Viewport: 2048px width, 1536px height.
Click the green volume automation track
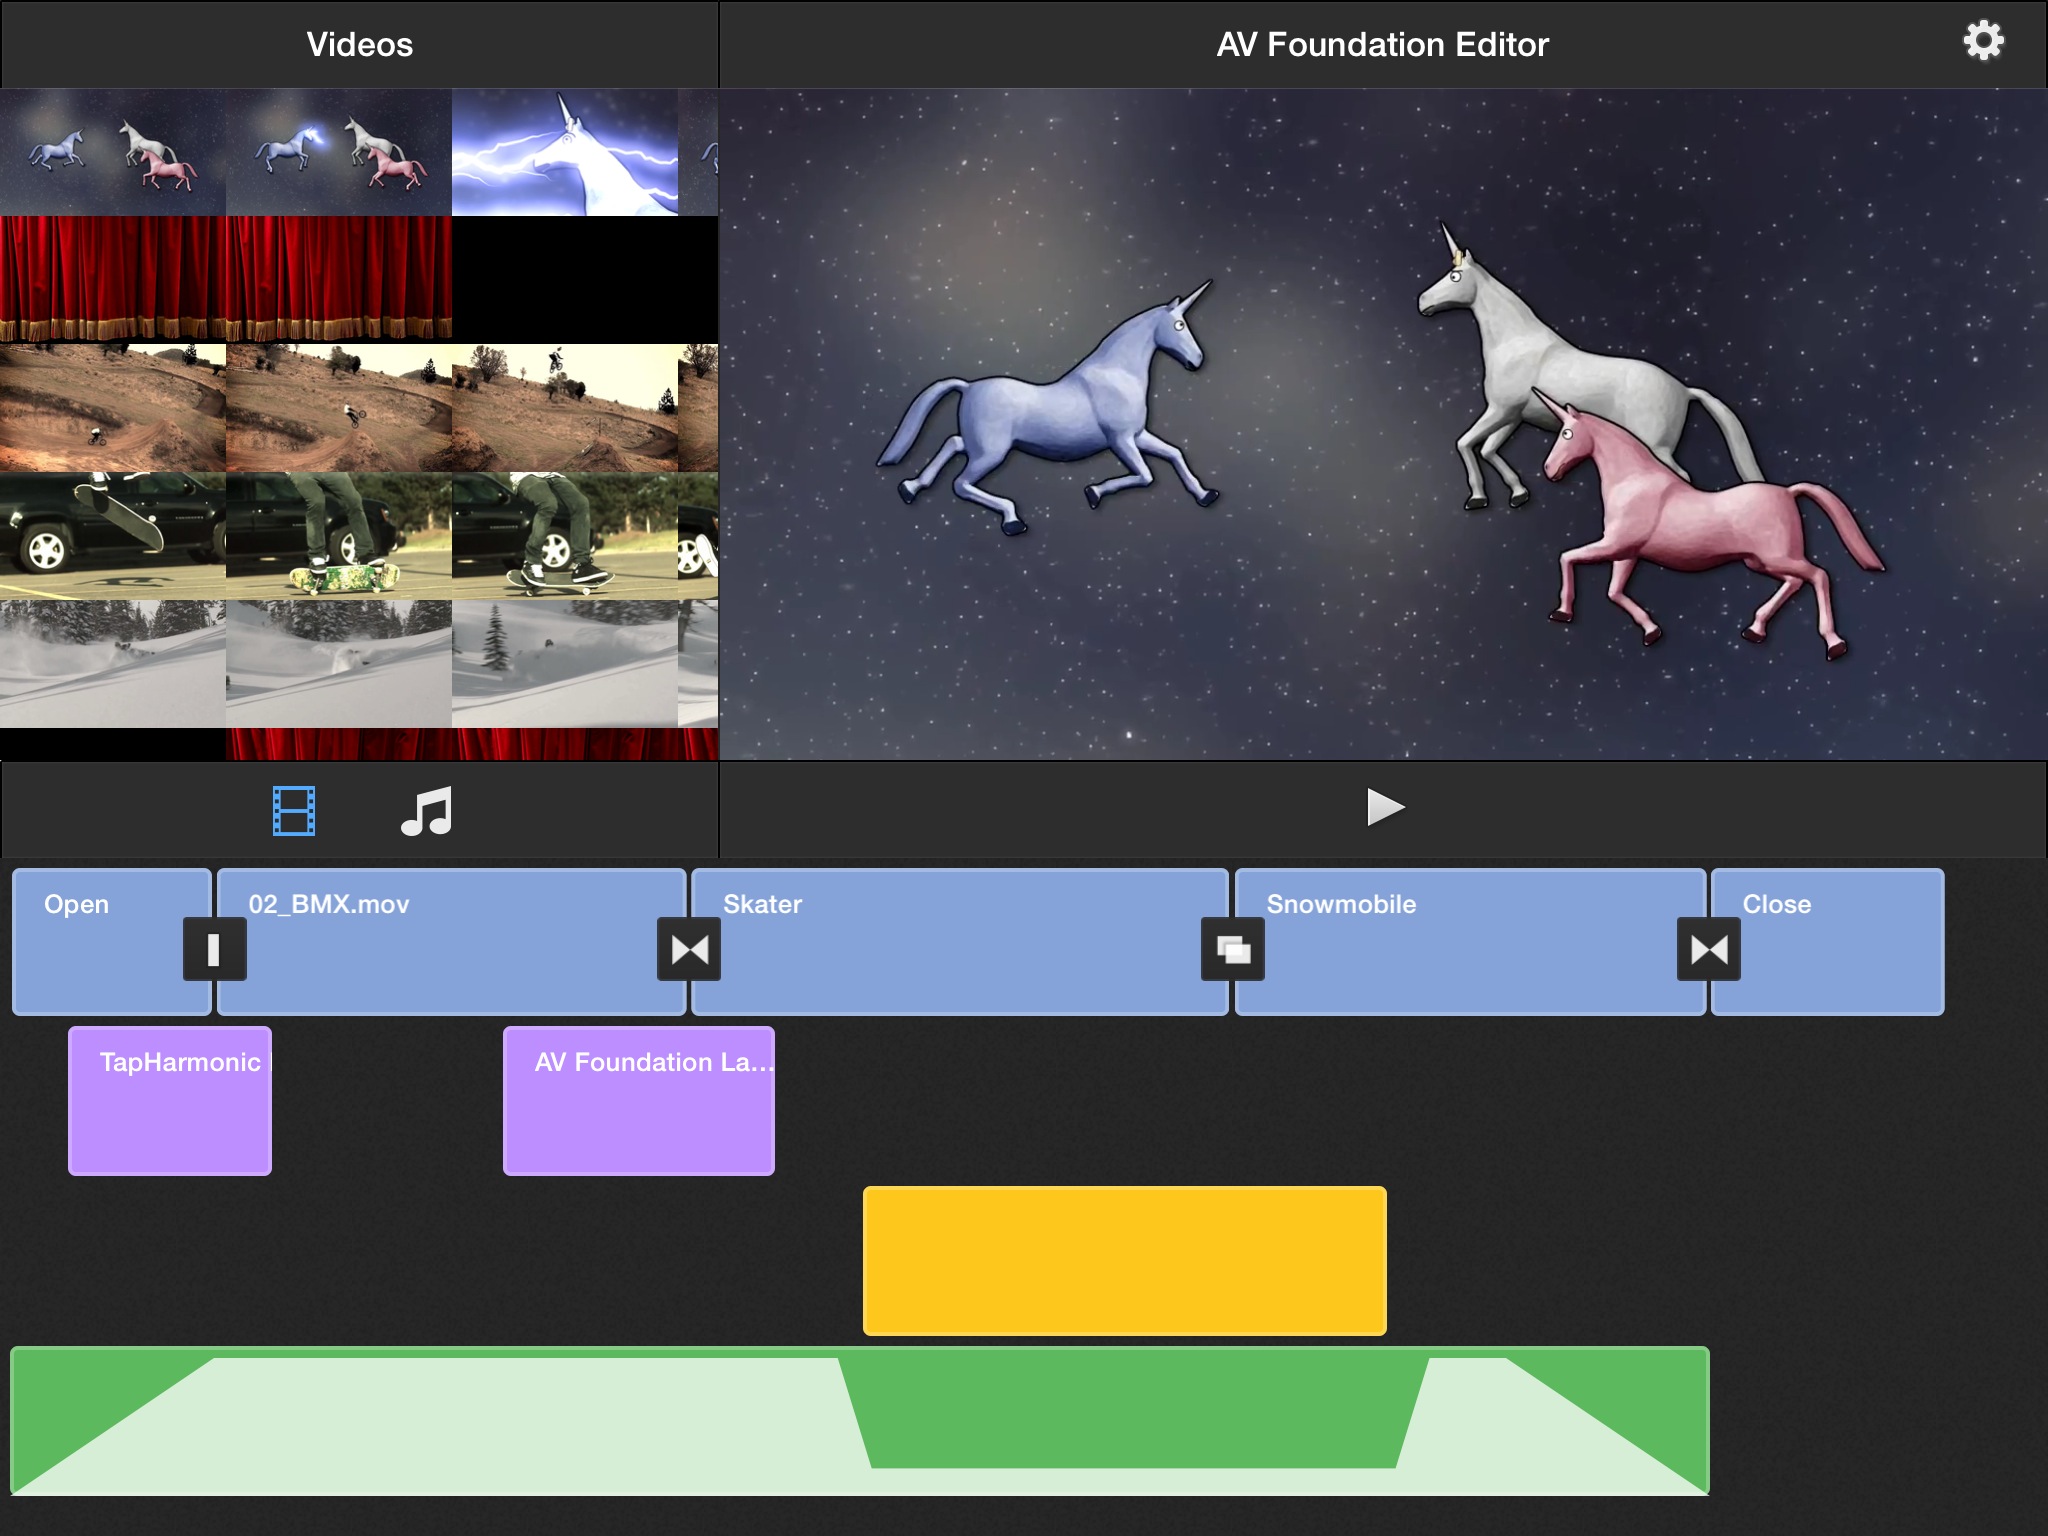tap(860, 1421)
